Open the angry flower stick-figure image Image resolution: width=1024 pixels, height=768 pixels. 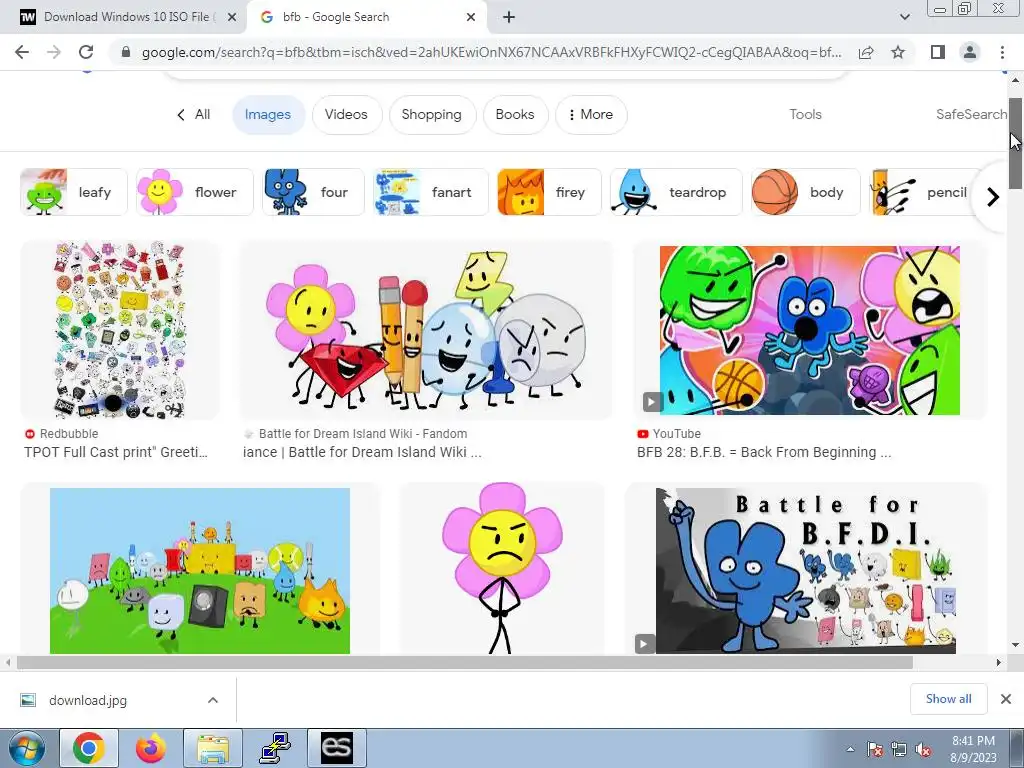coord(502,568)
